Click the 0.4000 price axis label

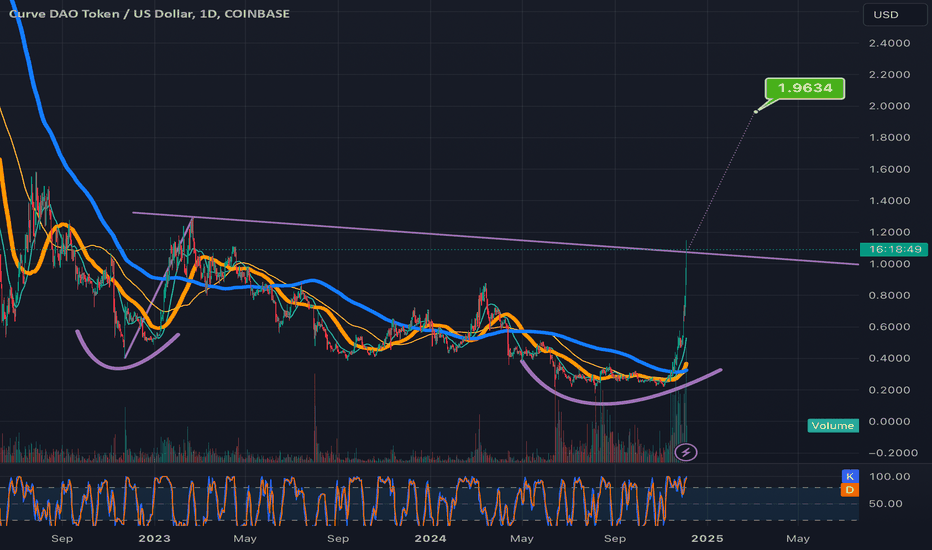(x=889, y=358)
